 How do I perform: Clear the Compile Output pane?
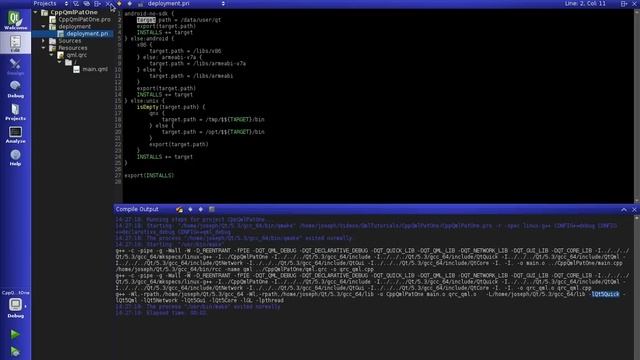[x=179, y=209]
